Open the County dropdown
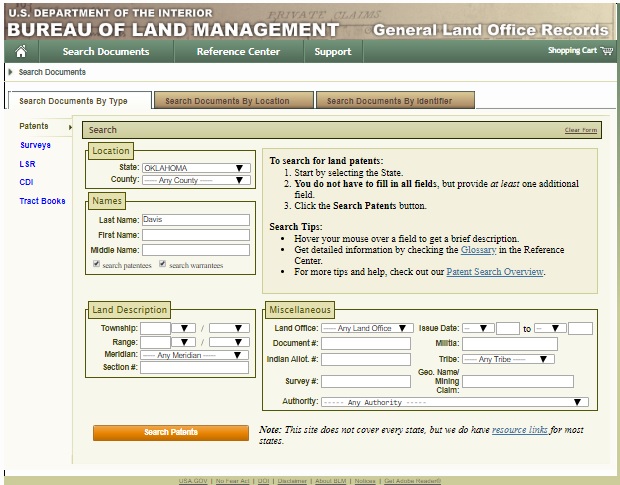 pos(196,180)
